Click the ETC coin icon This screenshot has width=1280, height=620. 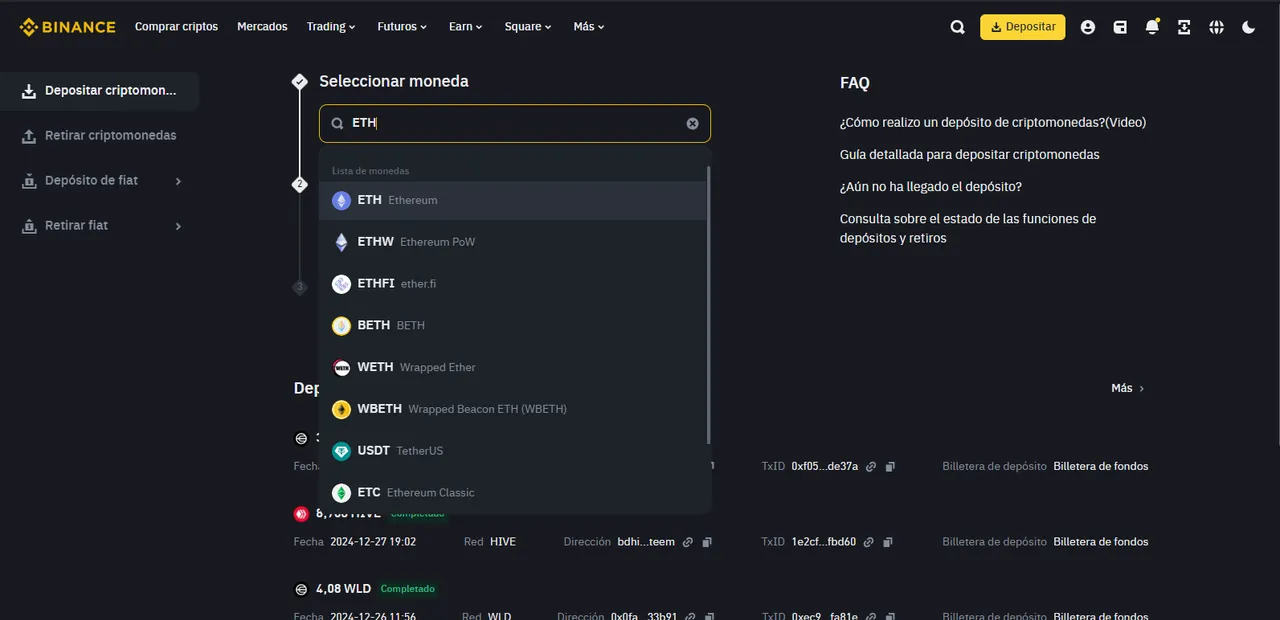[x=341, y=492]
